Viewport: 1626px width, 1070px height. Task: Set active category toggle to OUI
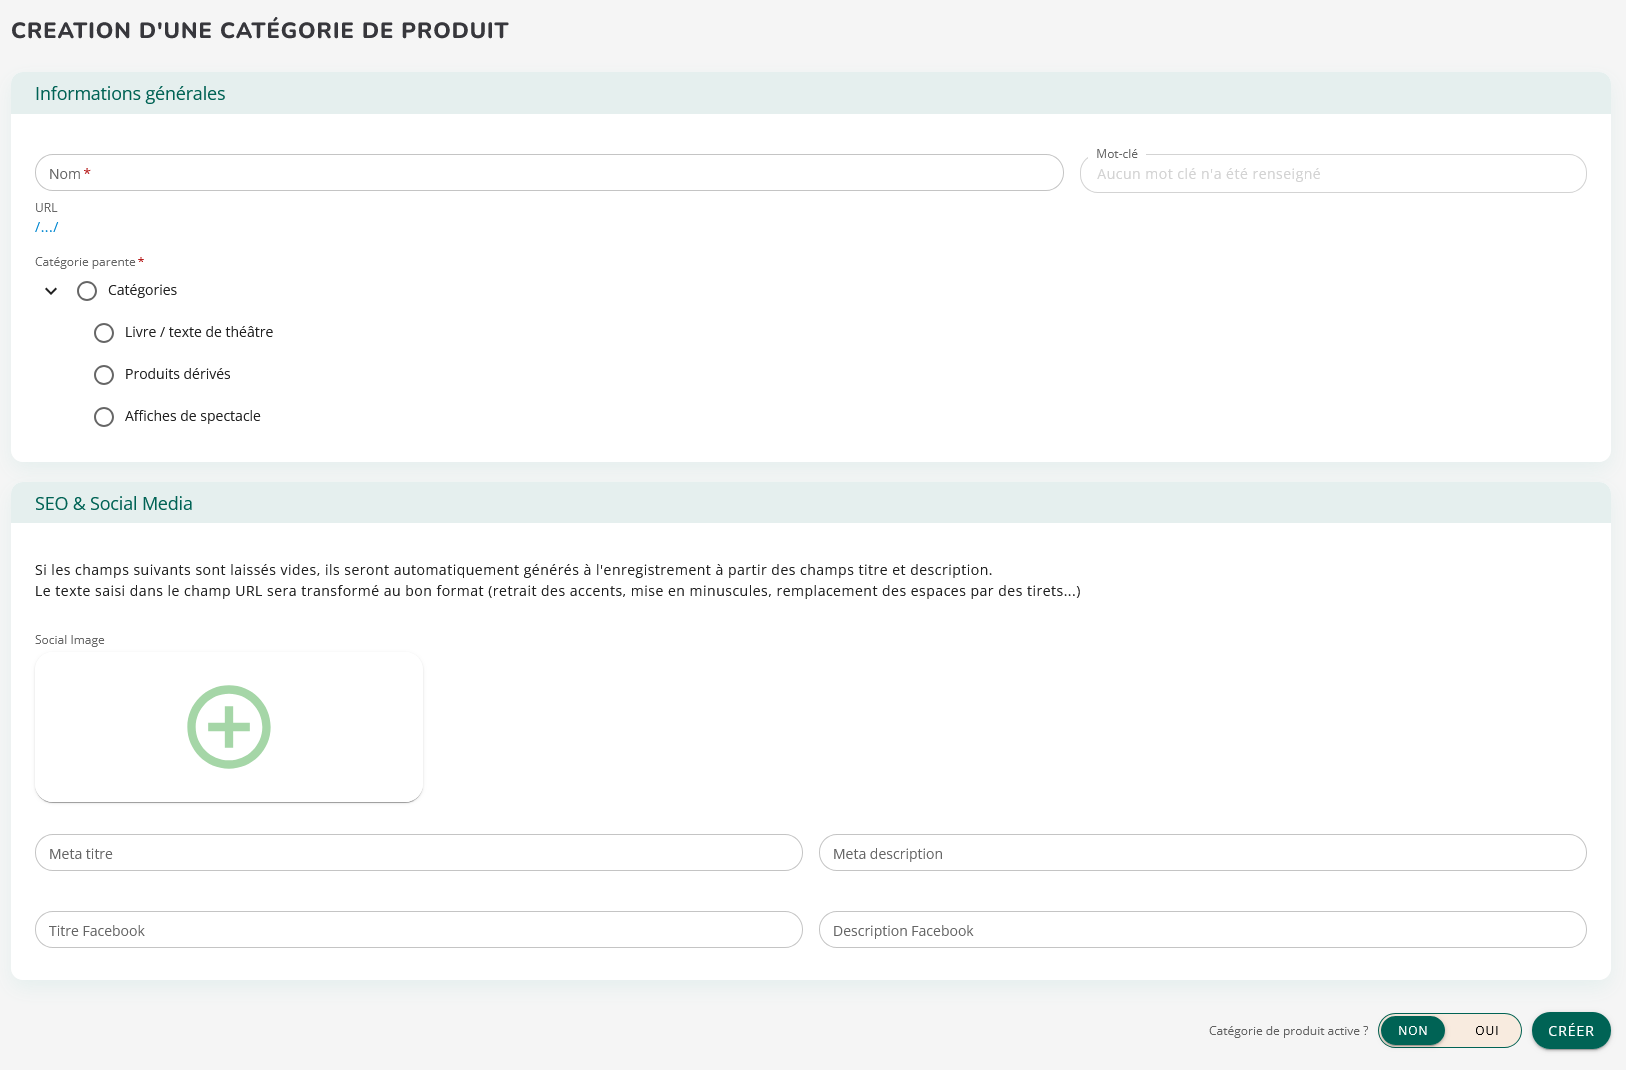coord(1486,1031)
